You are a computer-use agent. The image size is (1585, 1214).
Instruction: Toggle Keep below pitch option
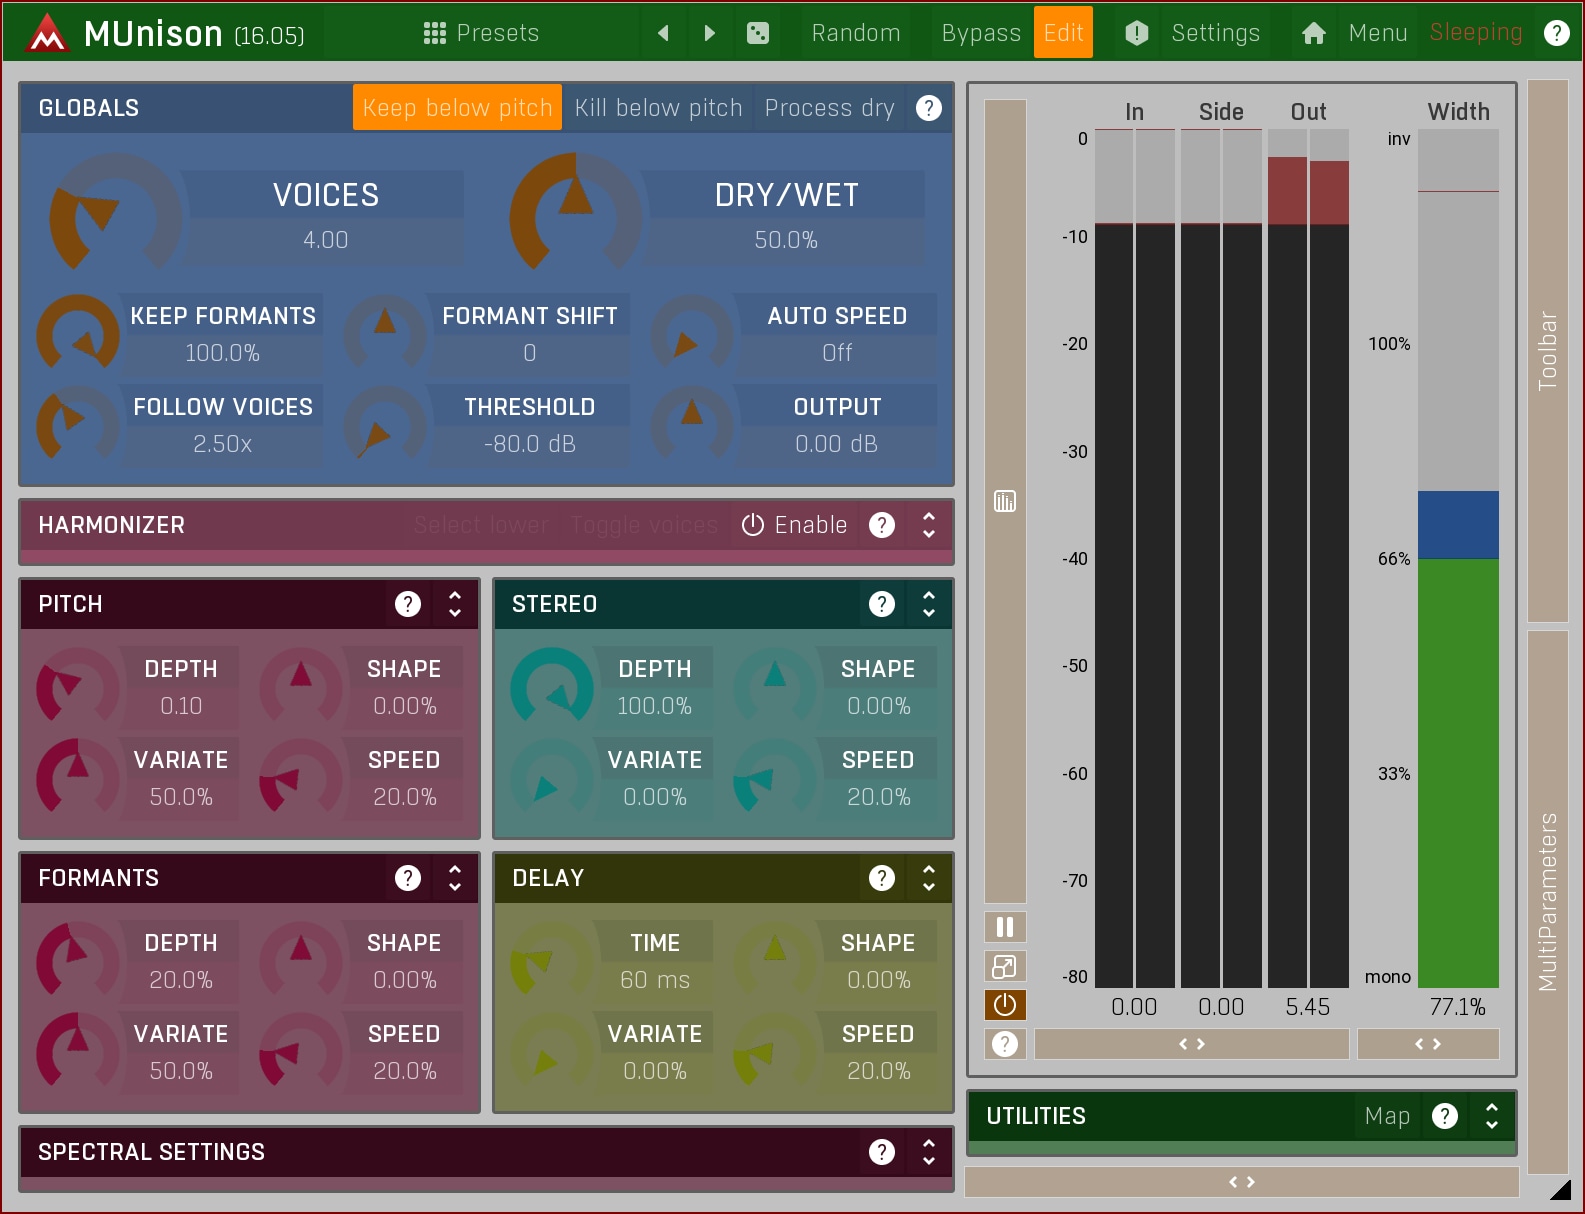pos(457,108)
